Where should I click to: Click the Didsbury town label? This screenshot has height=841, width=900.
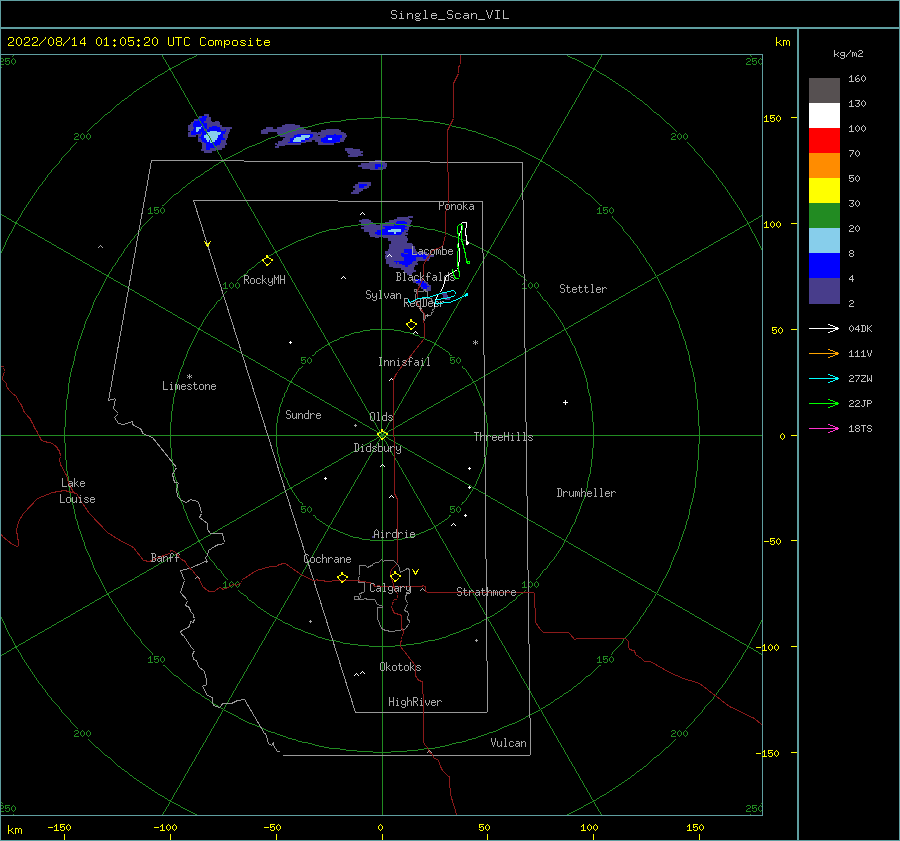click(x=377, y=448)
